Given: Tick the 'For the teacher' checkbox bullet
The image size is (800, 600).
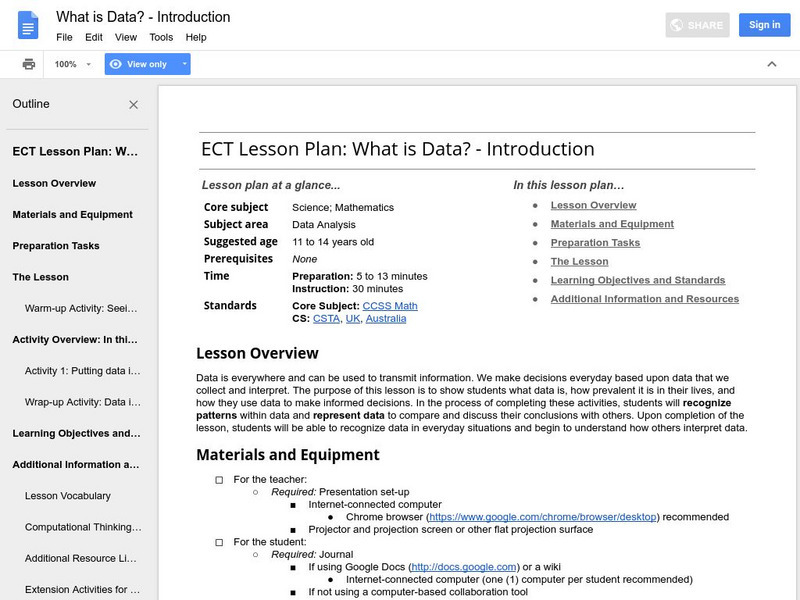Looking at the screenshot, I should tap(219, 480).
